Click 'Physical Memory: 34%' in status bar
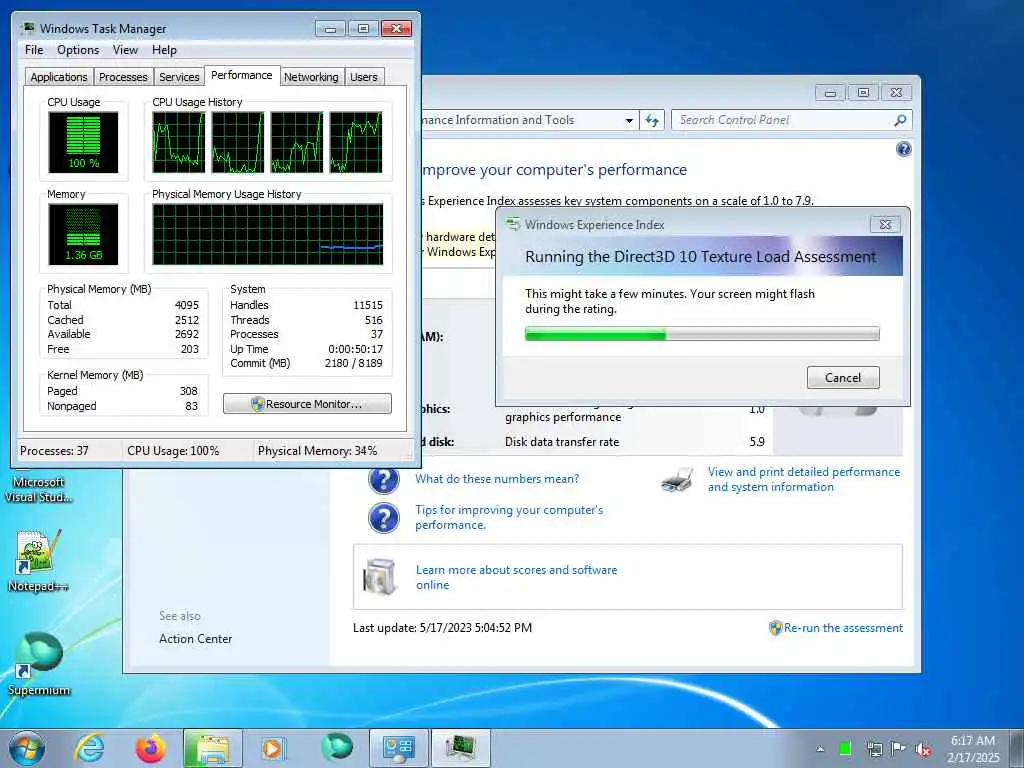Image resolution: width=1024 pixels, height=768 pixels. (x=317, y=451)
